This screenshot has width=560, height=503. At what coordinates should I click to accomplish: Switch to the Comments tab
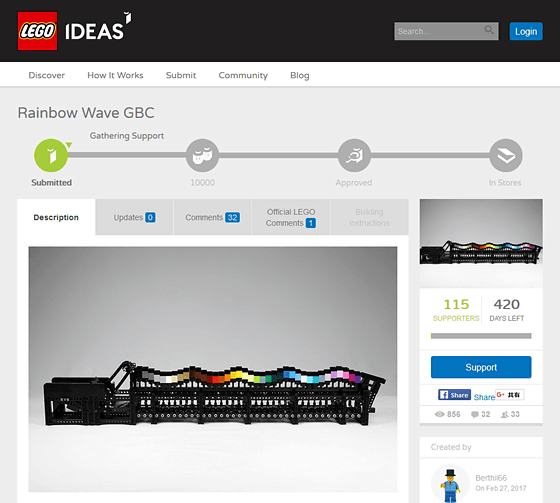click(x=212, y=217)
